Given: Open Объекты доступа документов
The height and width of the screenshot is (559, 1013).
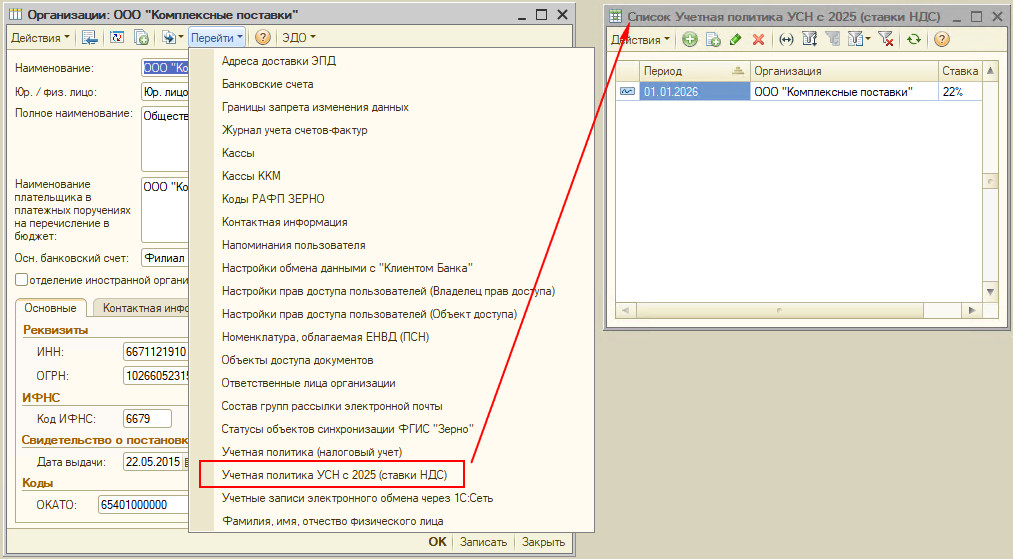Looking at the screenshot, I should [297, 360].
